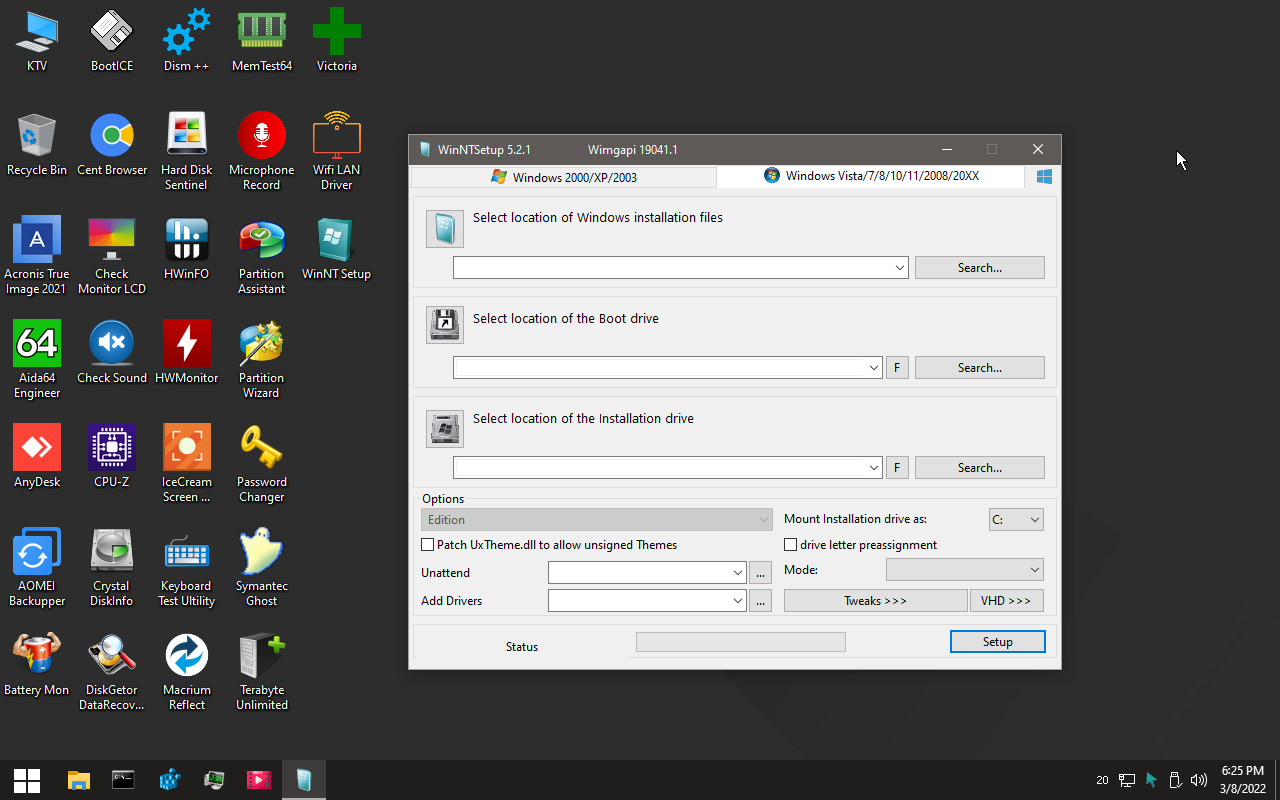Select the HWiNFO desktop icon
1280x800 pixels.
click(187, 249)
